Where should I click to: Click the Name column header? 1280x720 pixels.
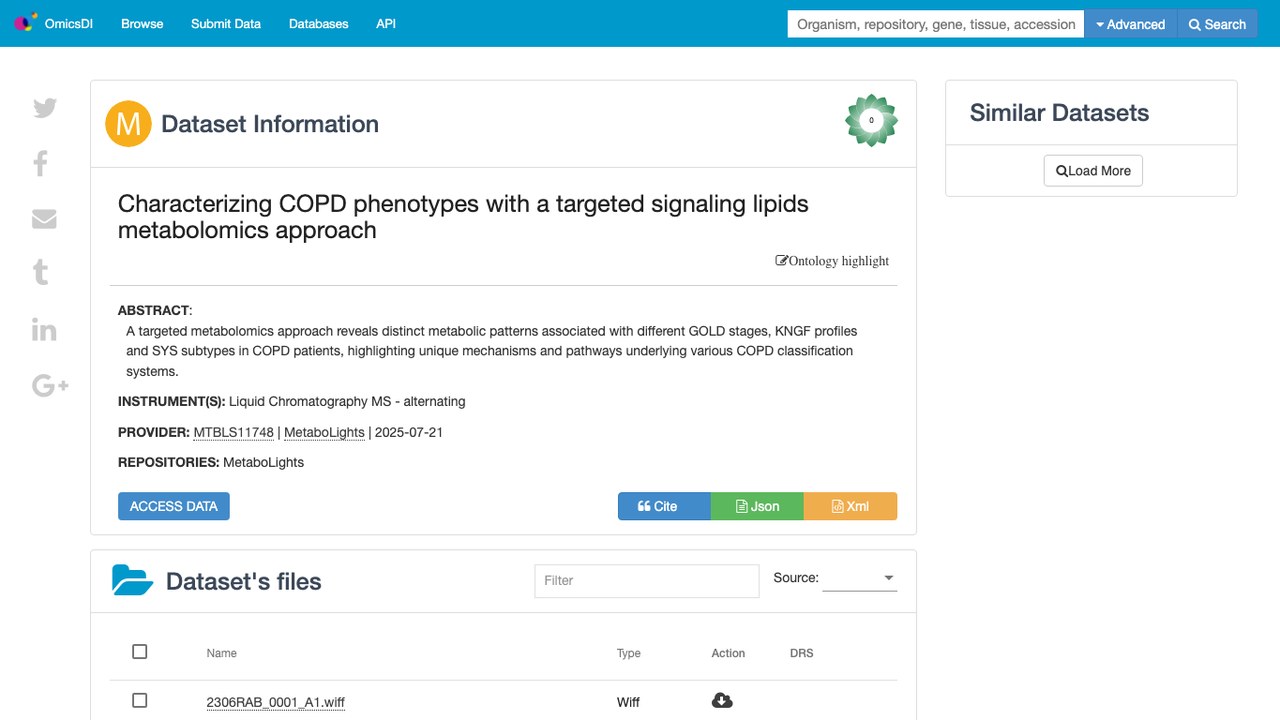(x=222, y=653)
